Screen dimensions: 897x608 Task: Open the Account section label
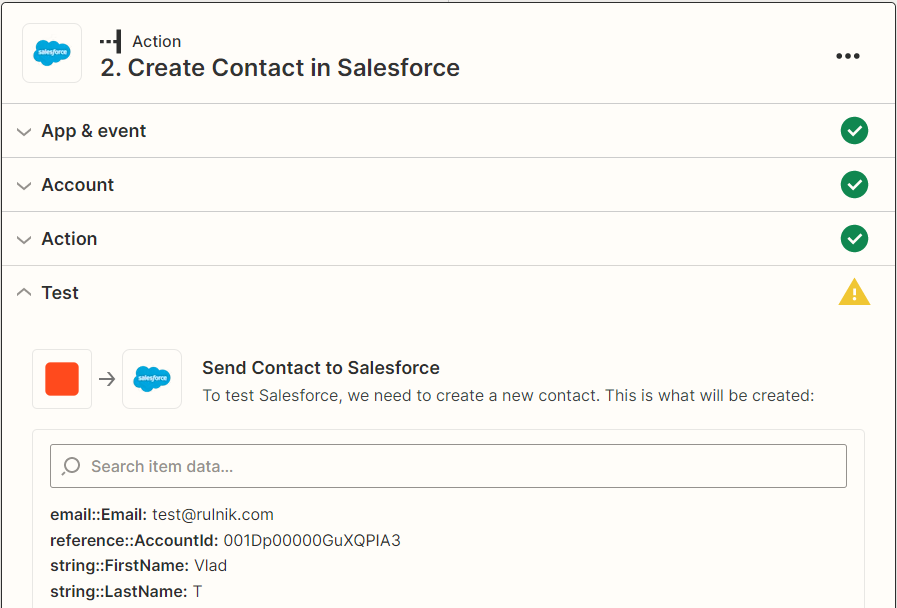pos(78,185)
